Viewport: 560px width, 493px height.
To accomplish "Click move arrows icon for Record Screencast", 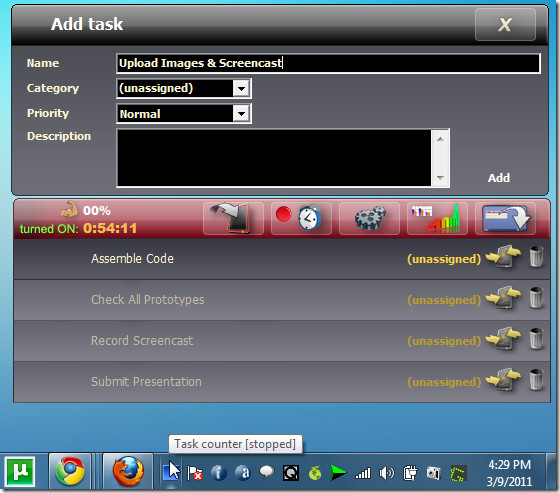I will [504, 339].
